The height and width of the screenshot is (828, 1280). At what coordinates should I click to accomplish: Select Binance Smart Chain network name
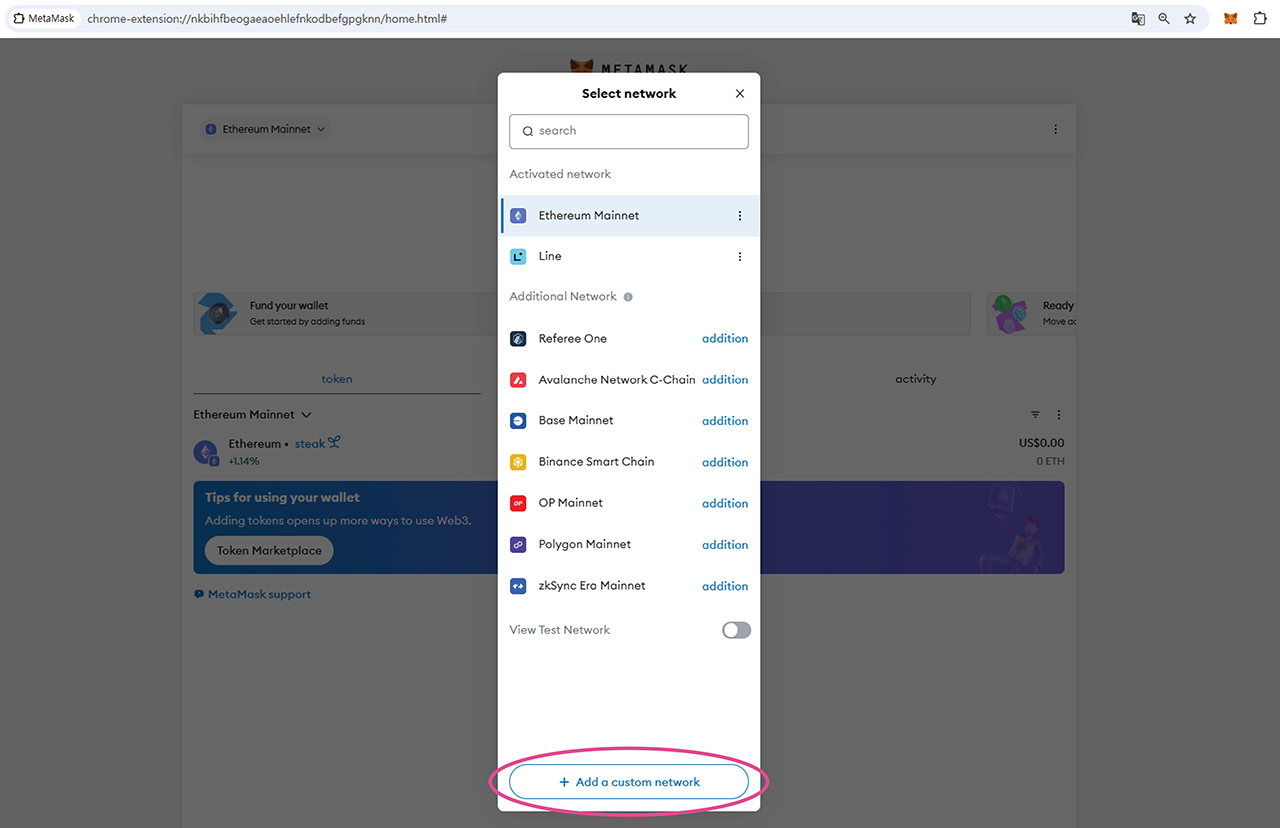point(596,462)
